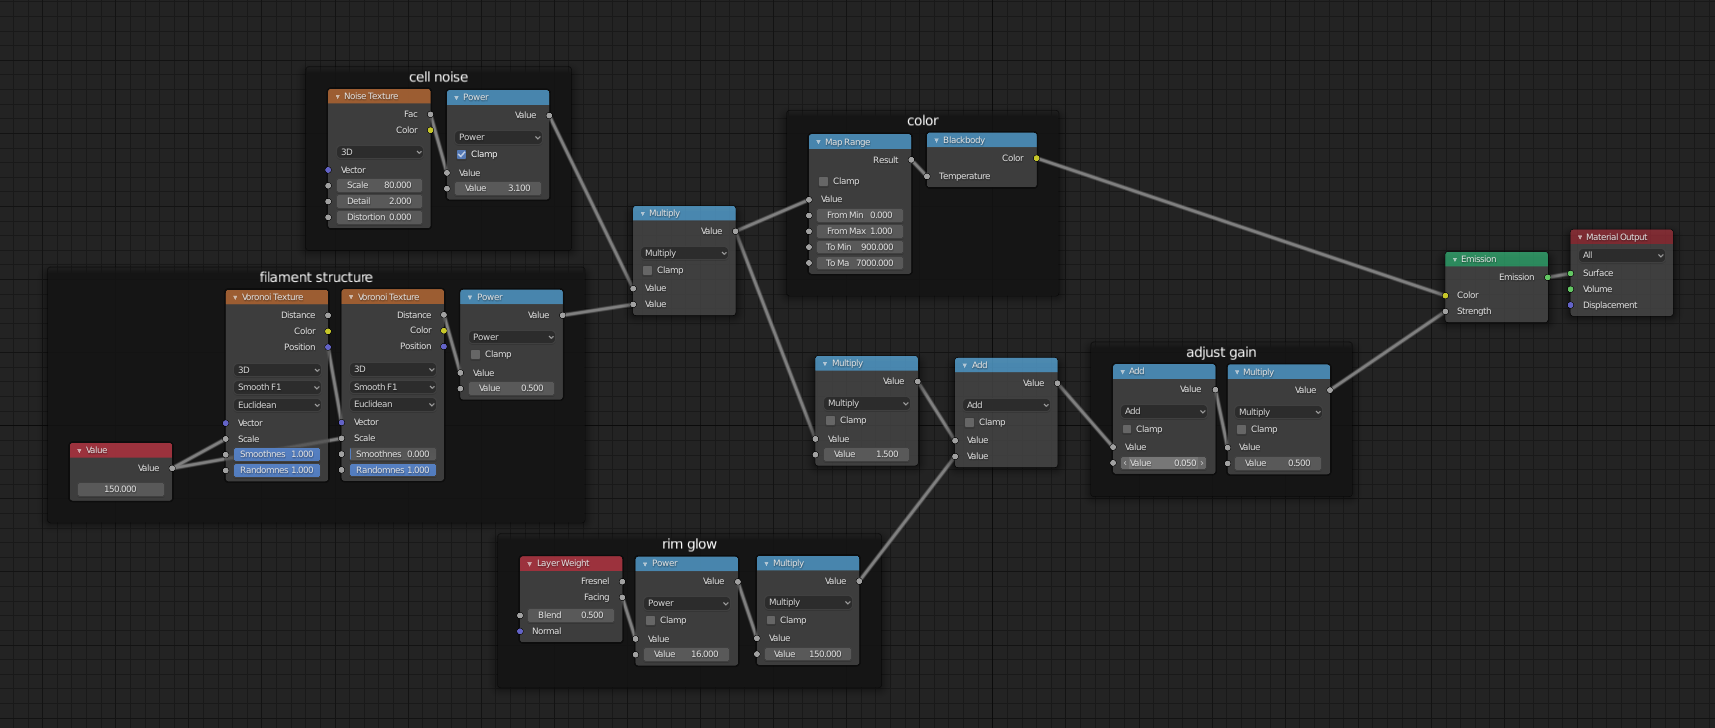Click the Layer Weight Facing output socket
The width and height of the screenshot is (1715, 728).
622,597
